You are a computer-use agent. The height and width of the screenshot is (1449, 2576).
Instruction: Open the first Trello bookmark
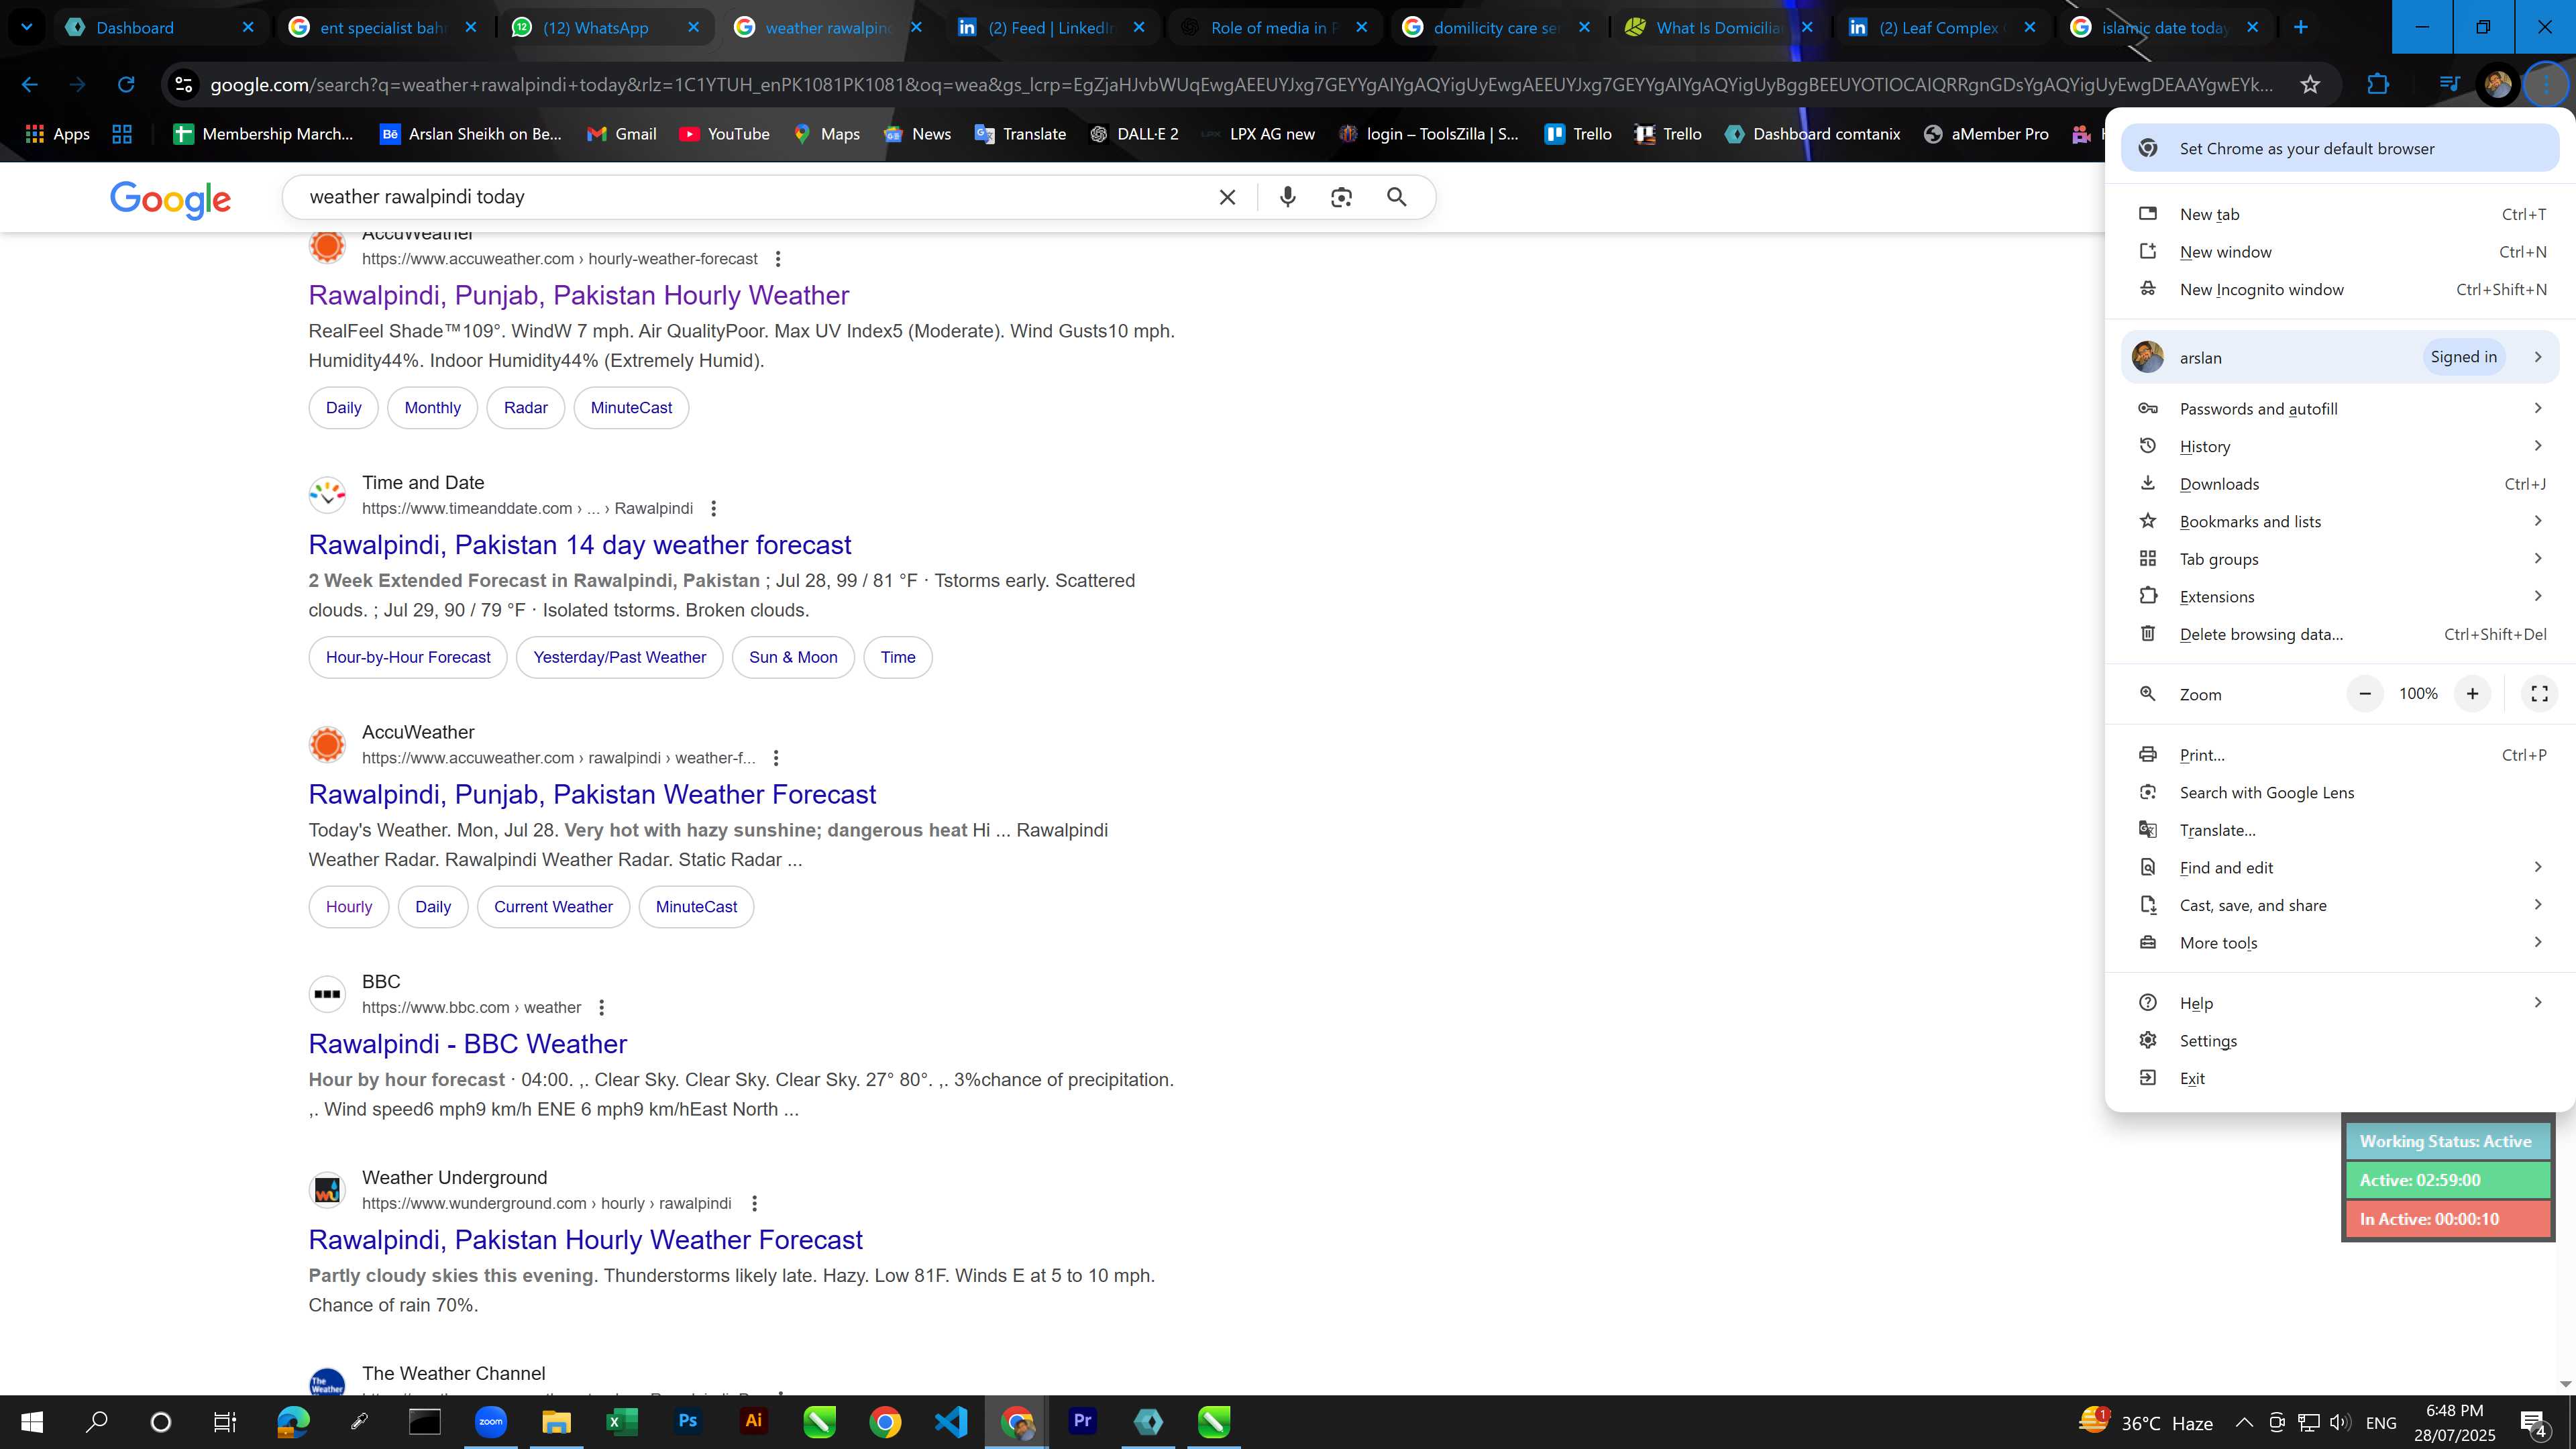[x=1578, y=134]
